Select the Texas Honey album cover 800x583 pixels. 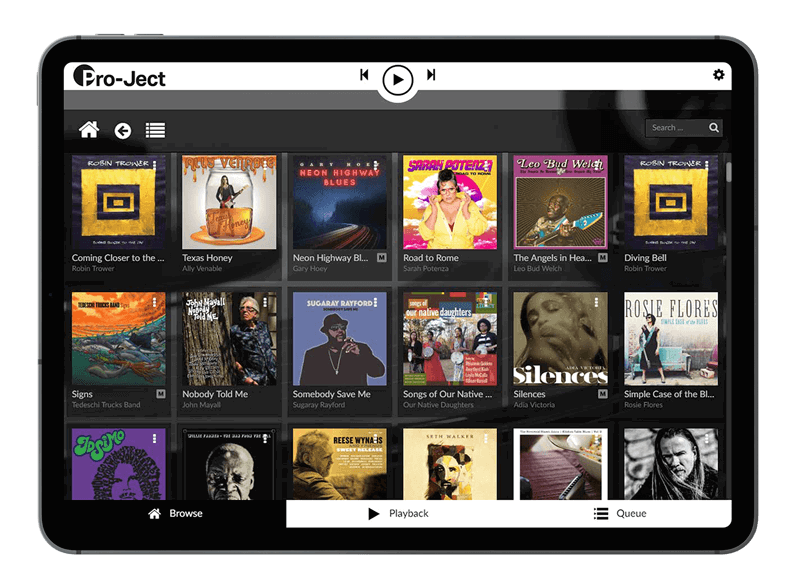[229, 202]
